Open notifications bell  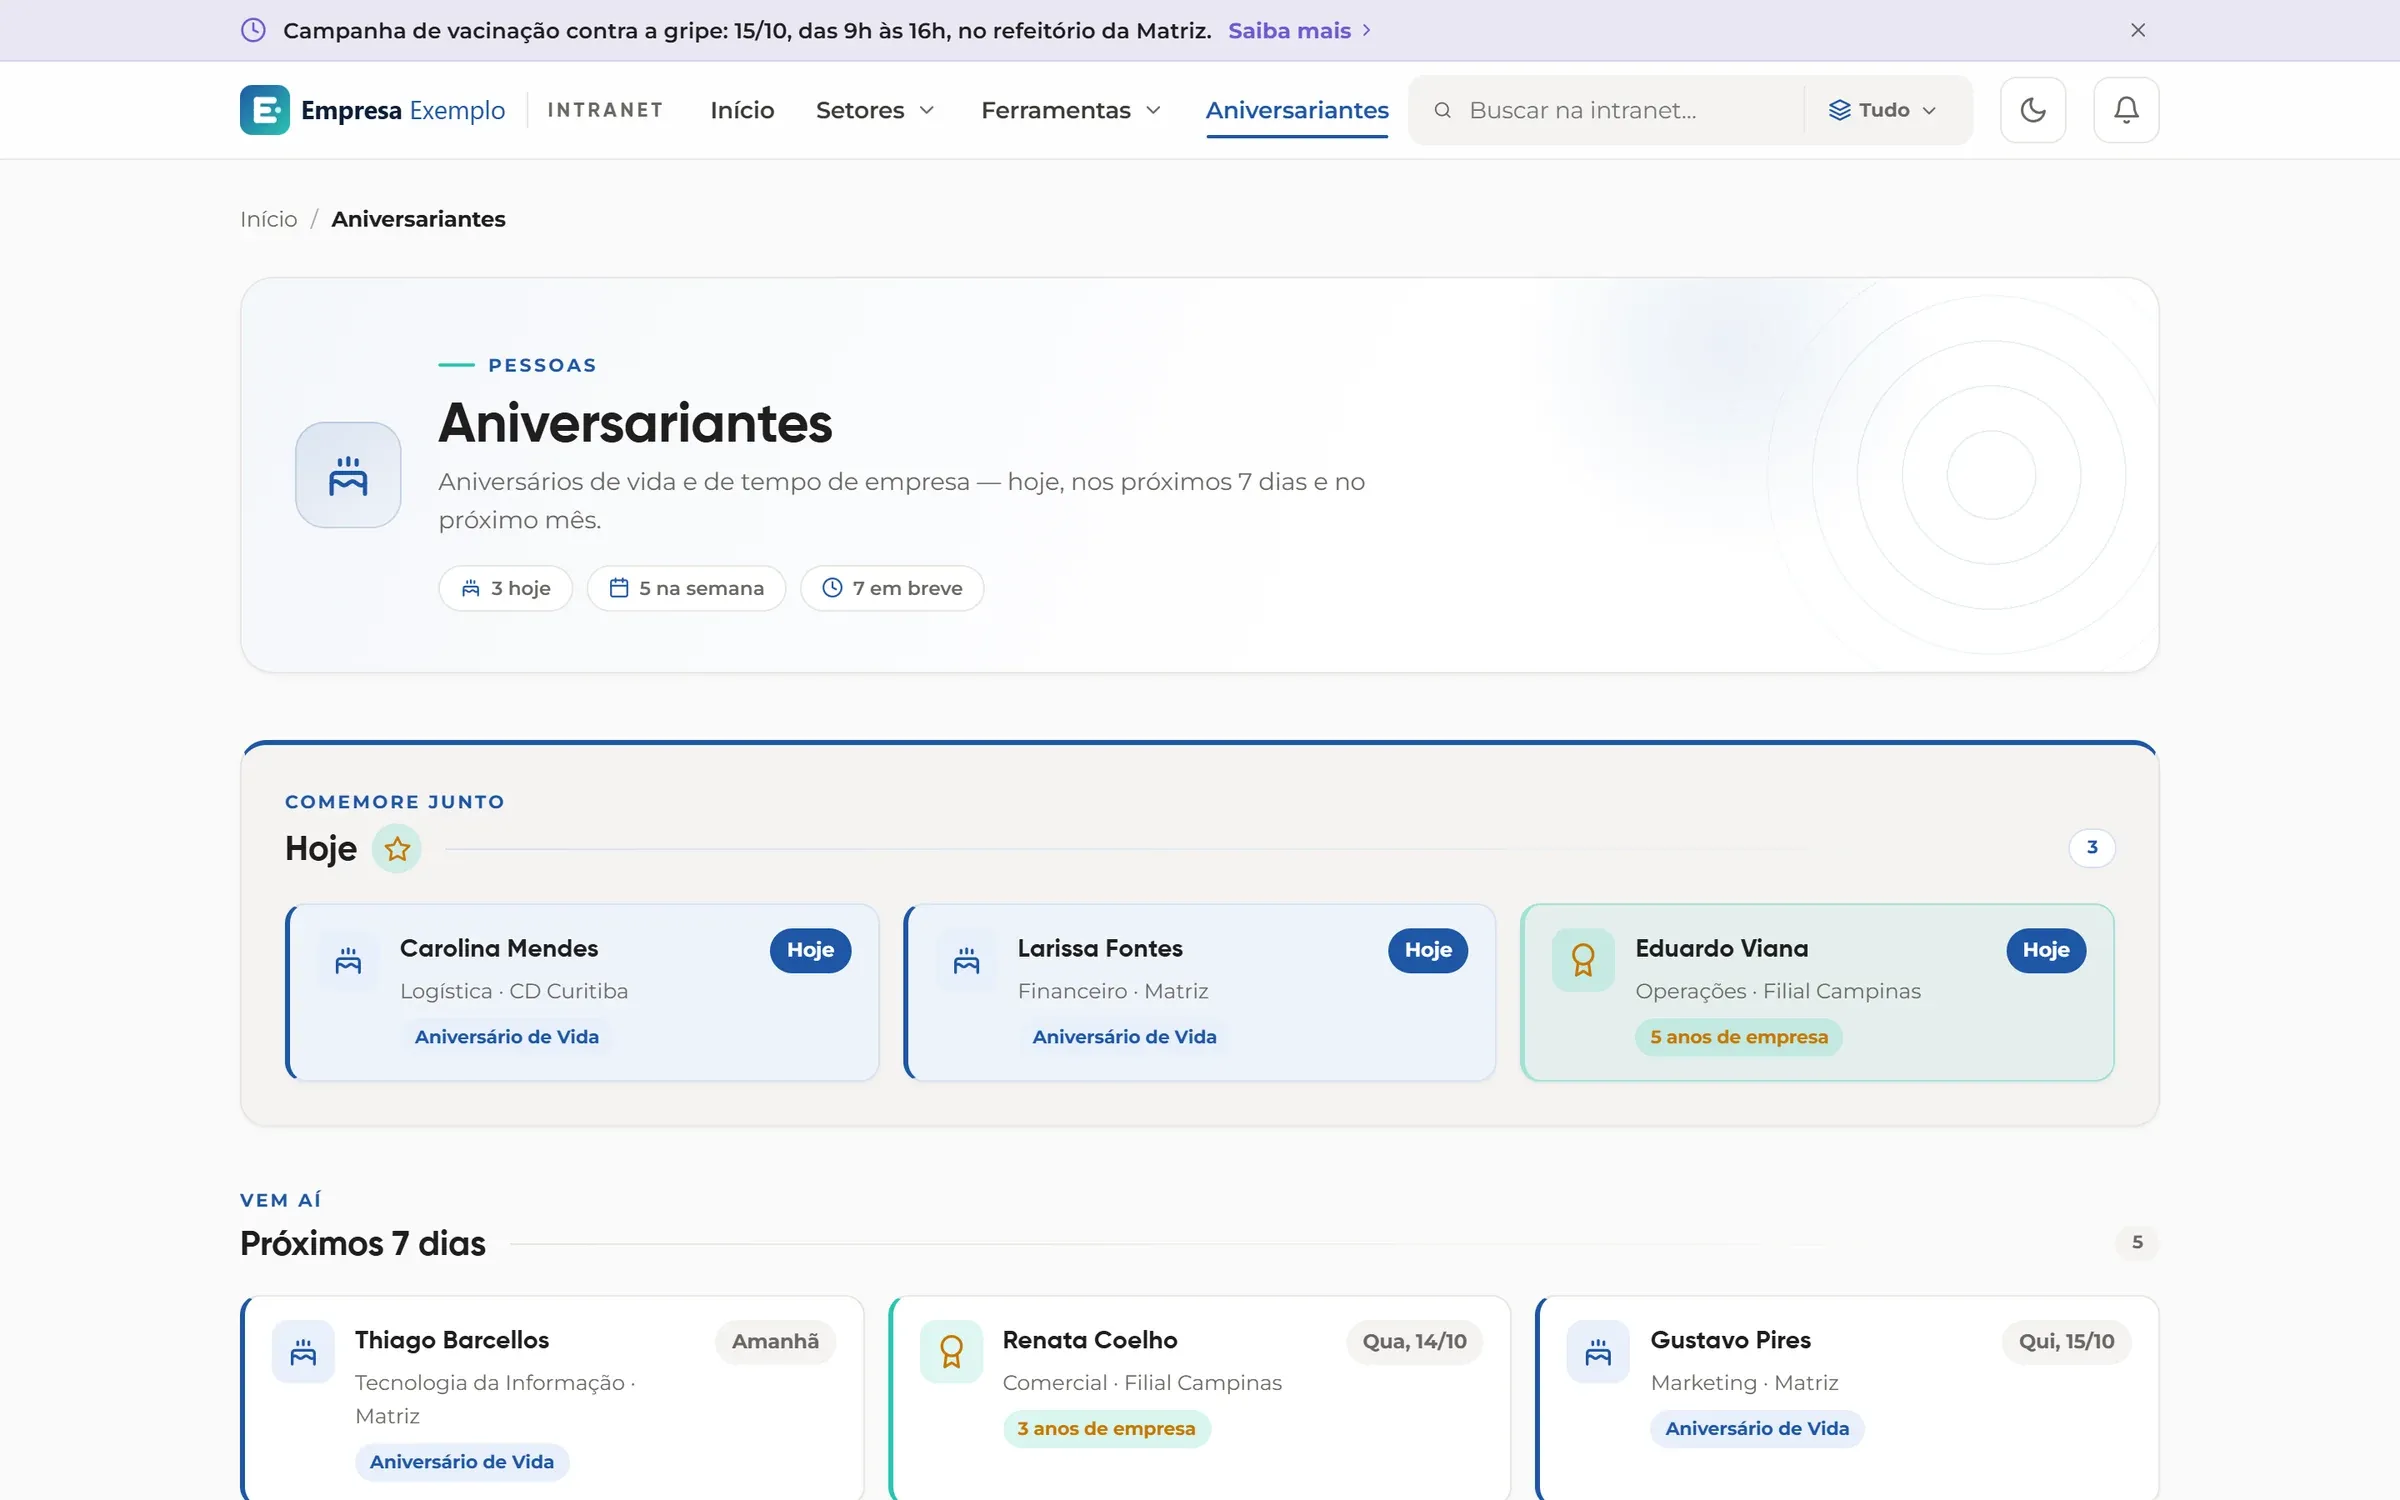click(2126, 110)
